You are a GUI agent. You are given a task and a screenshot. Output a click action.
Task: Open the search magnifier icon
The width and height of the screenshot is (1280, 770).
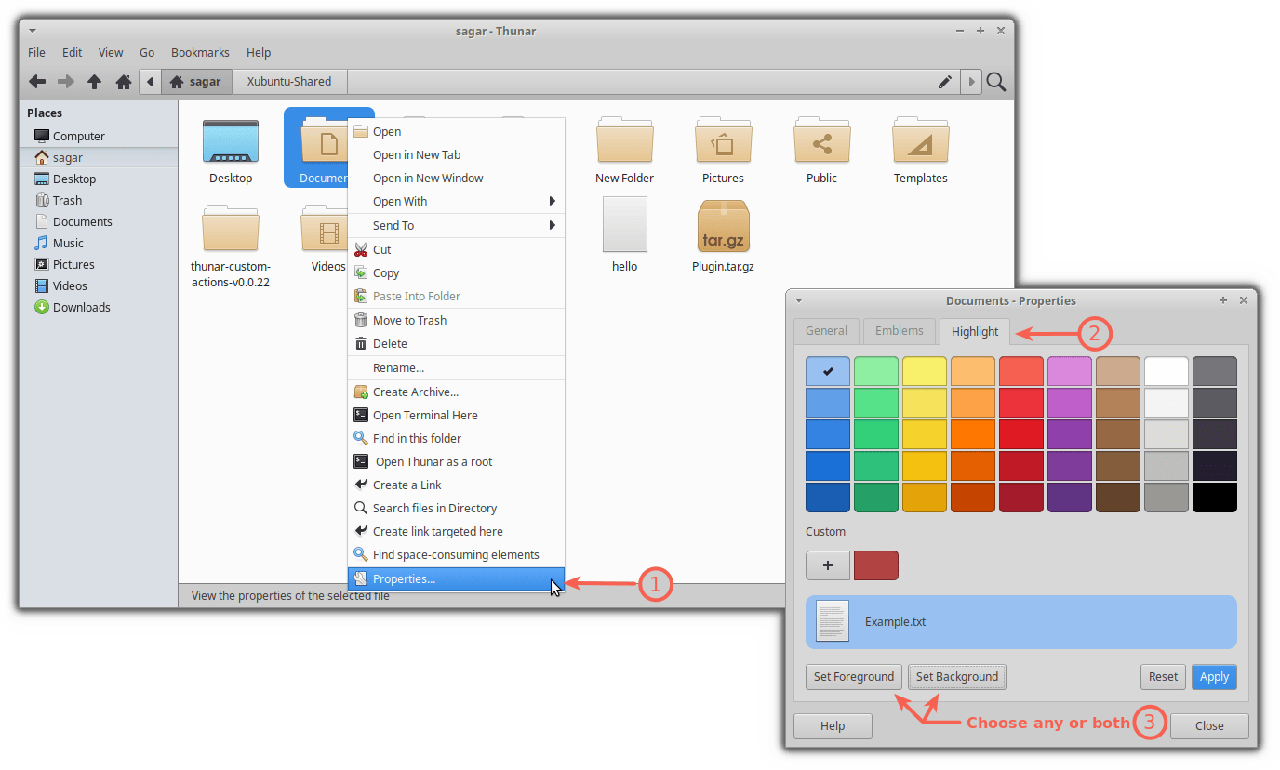point(996,82)
